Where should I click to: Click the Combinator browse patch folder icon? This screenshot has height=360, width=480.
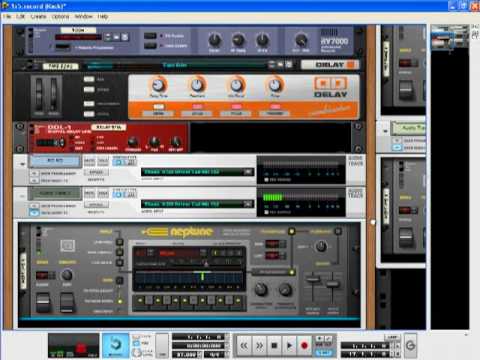click(x=280, y=64)
